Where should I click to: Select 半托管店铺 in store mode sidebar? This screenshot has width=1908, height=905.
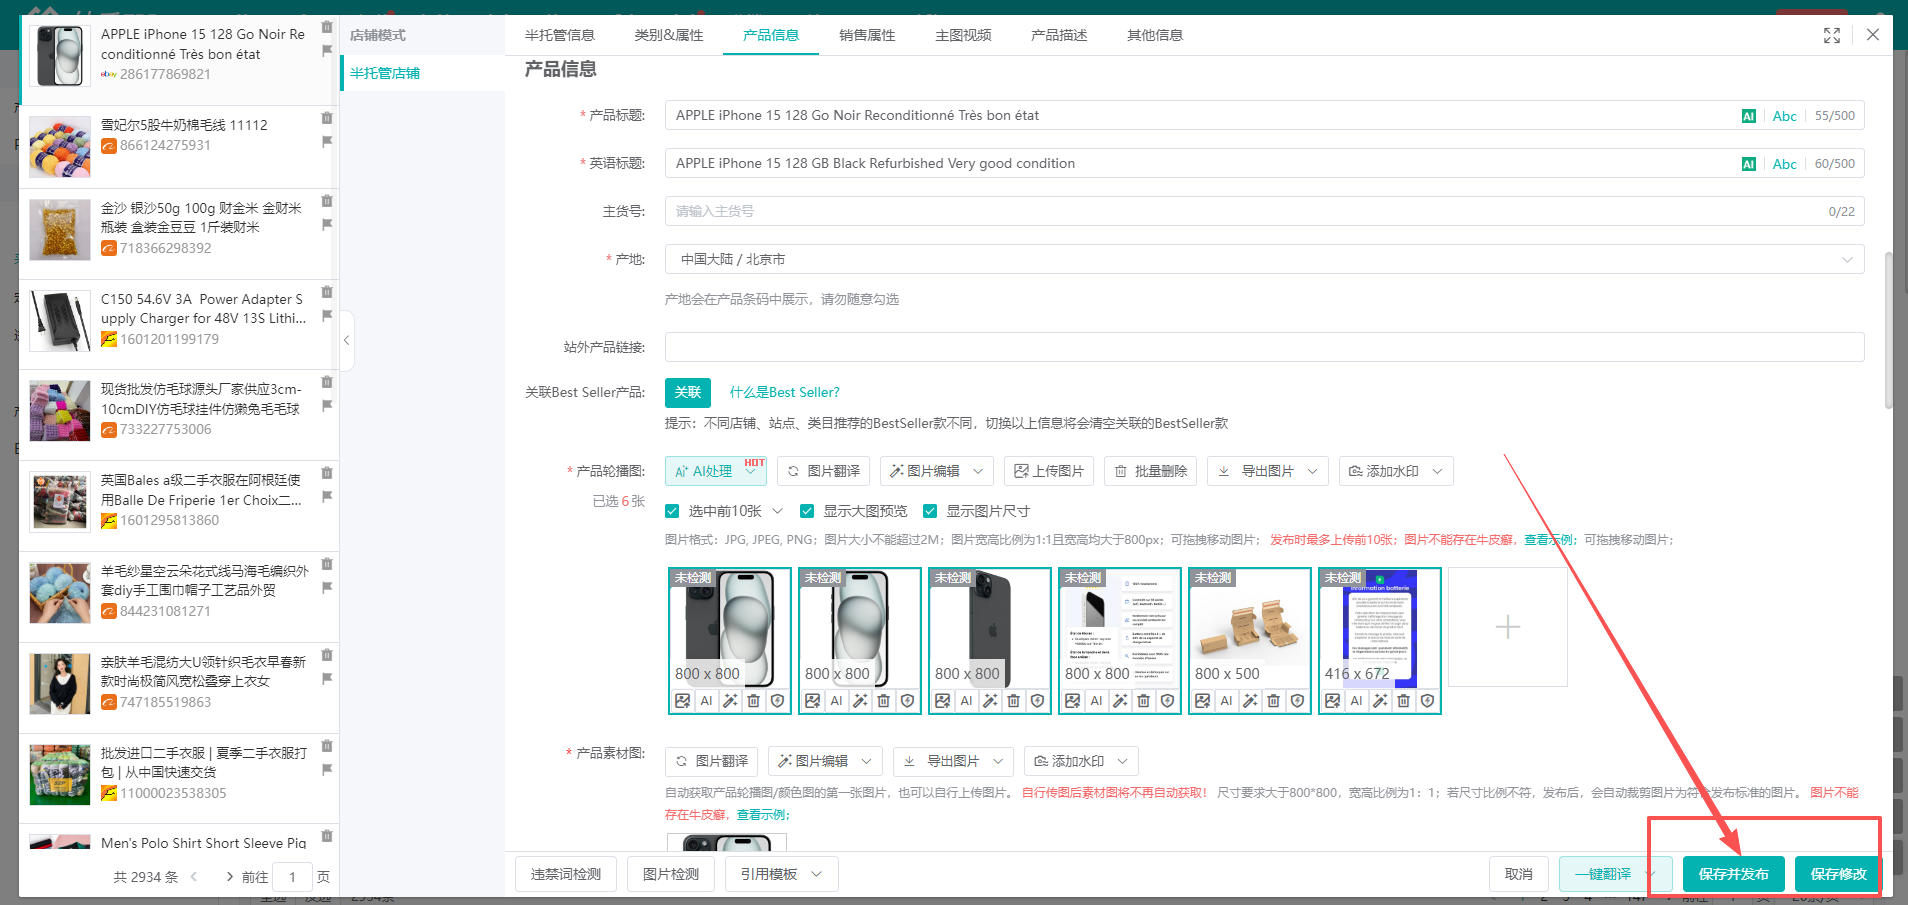(423, 73)
